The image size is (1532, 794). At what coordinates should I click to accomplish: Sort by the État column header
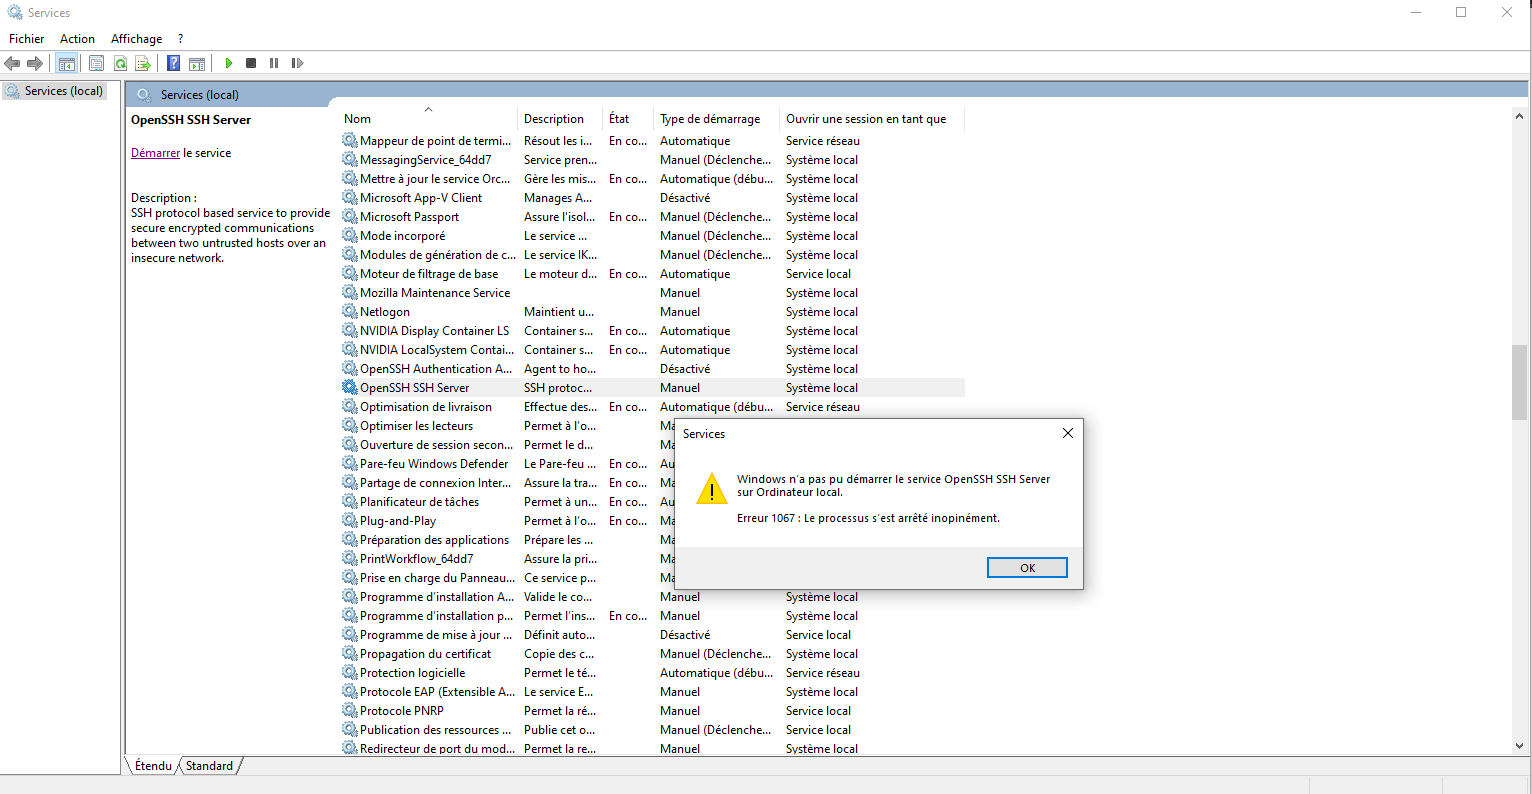click(x=629, y=118)
